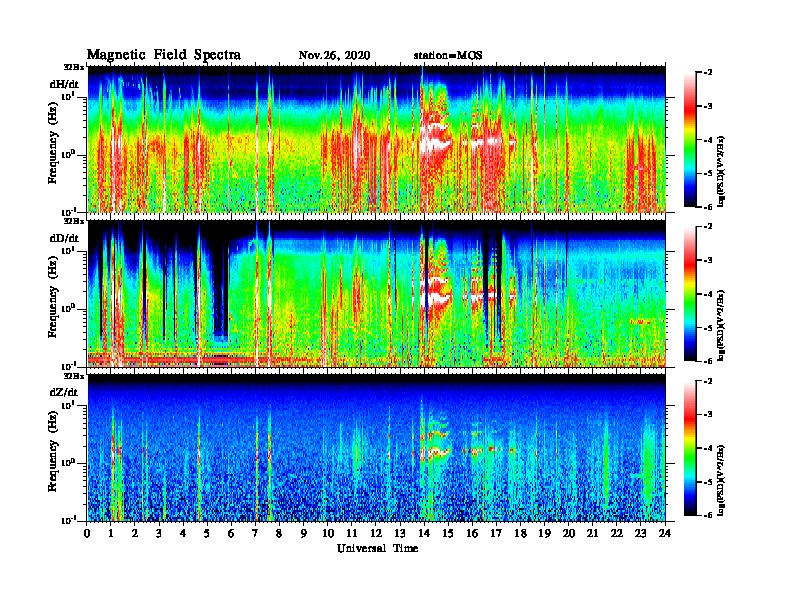Click the "-3" value on dD/dt color scale

click(708, 261)
